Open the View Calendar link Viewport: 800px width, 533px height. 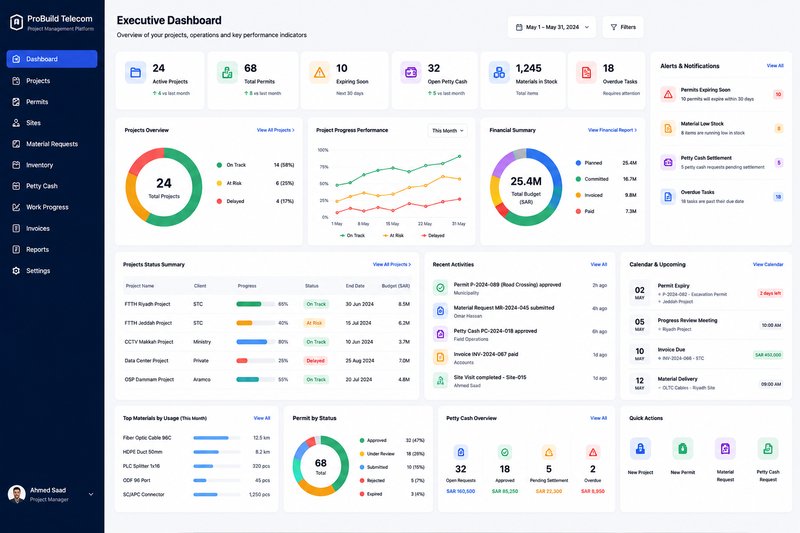pyautogui.click(x=768, y=265)
